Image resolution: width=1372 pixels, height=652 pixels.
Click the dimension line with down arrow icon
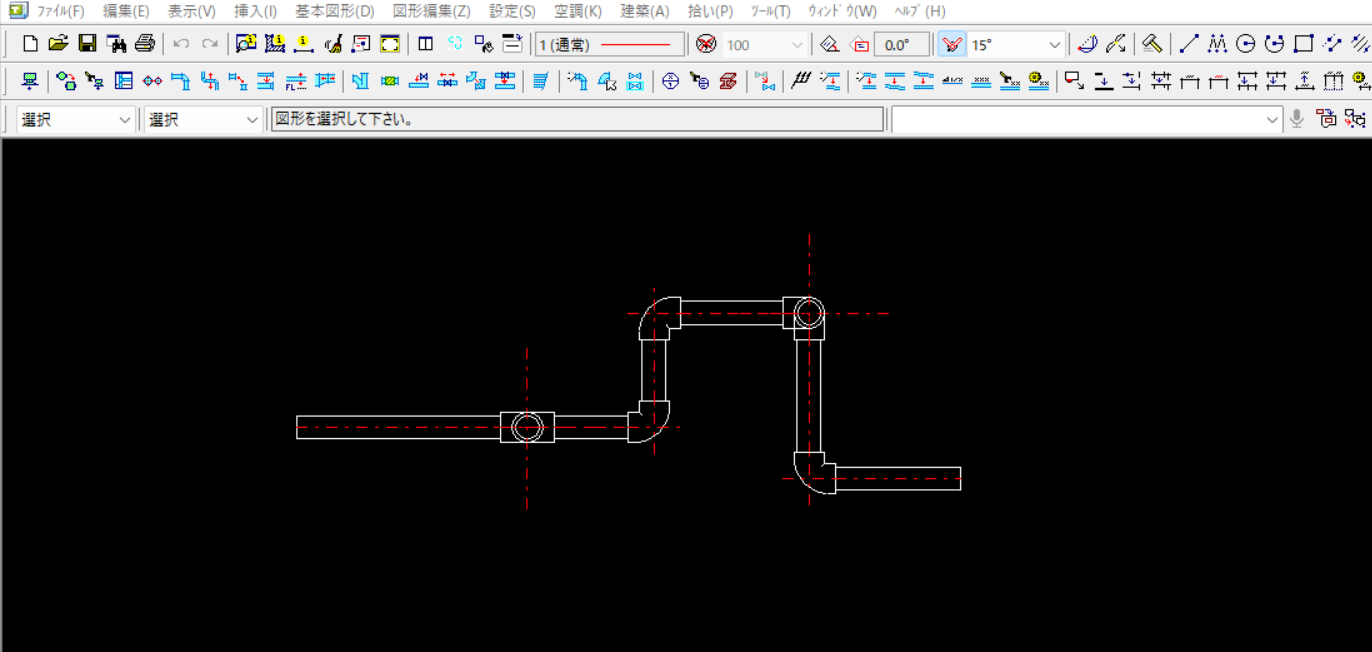point(1103,81)
